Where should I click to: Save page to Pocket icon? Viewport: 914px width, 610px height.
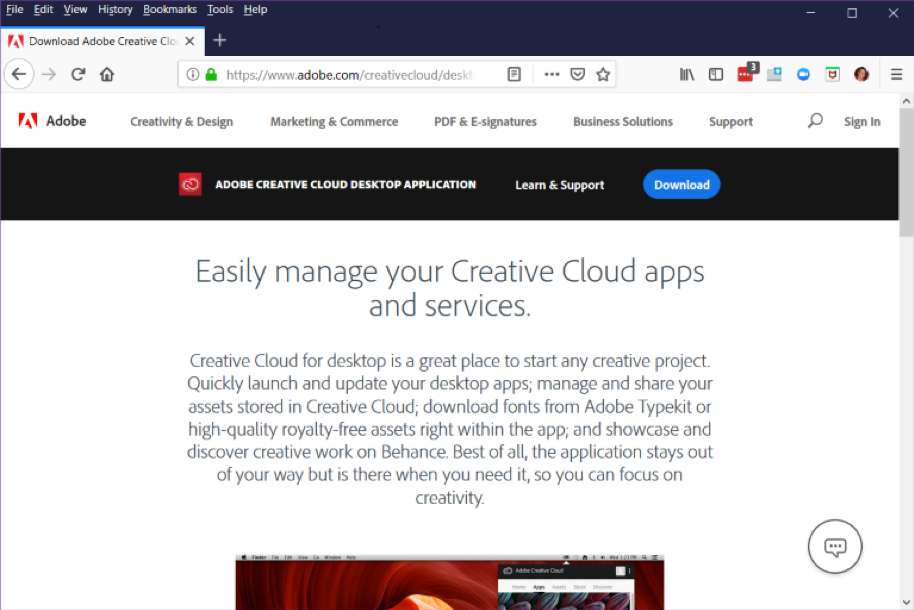pos(578,74)
